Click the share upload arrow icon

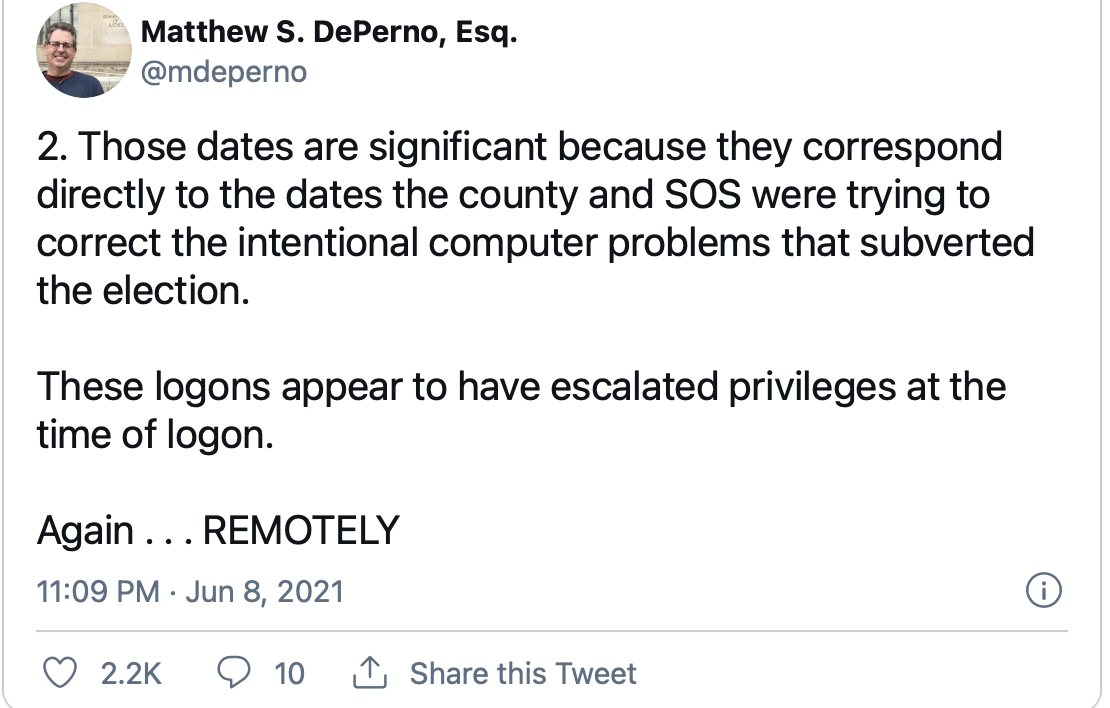click(370, 673)
